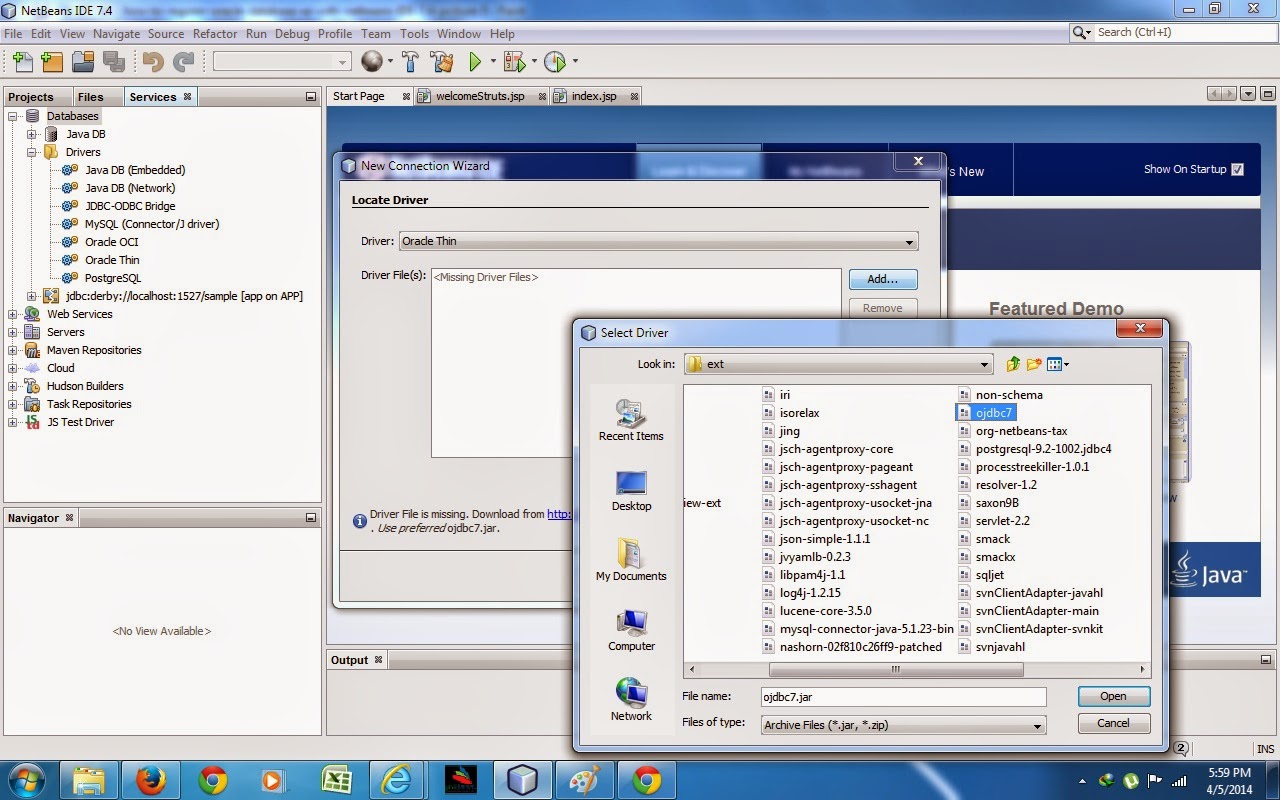Open the Files of type dropdown
Screen dimensions: 1280x800
pos(1037,726)
